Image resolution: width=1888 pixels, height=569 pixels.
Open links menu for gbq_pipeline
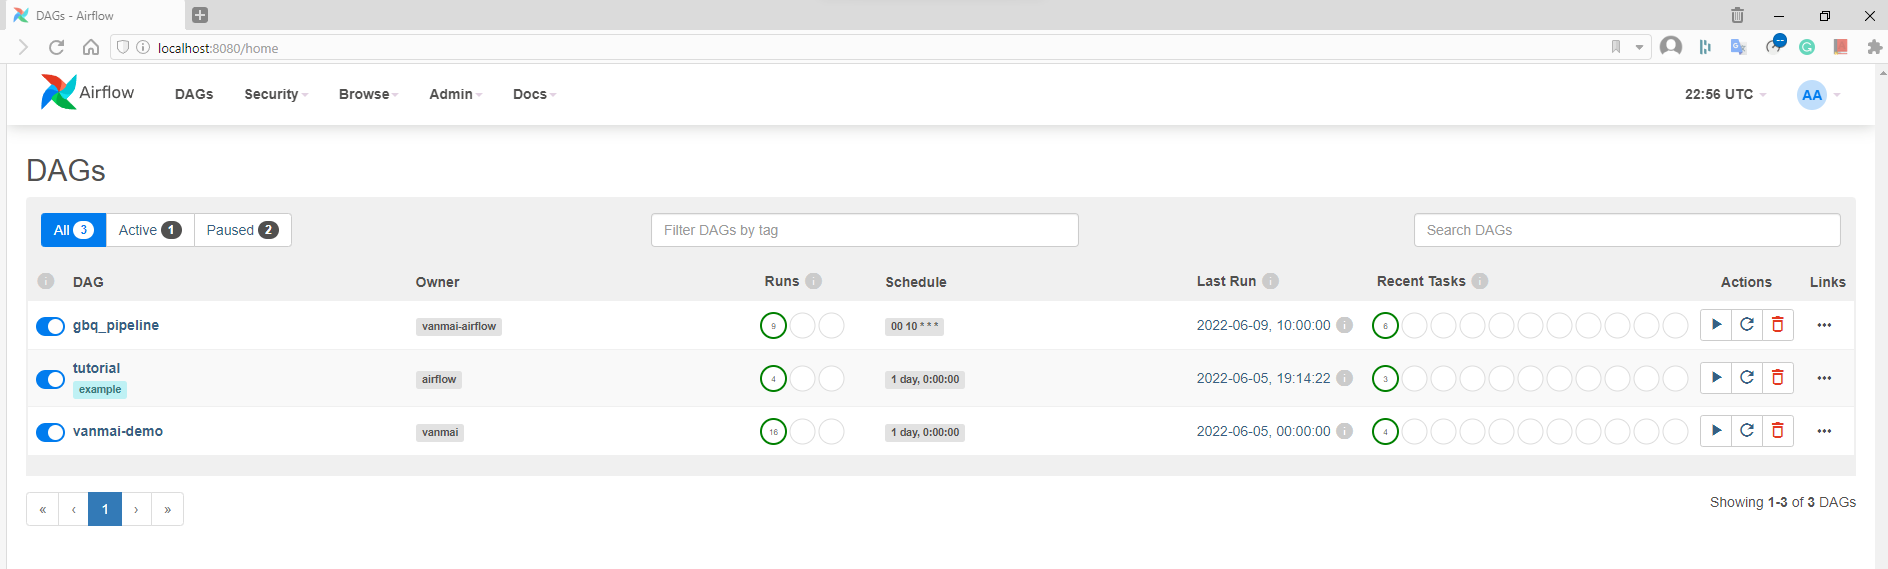click(x=1824, y=325)
